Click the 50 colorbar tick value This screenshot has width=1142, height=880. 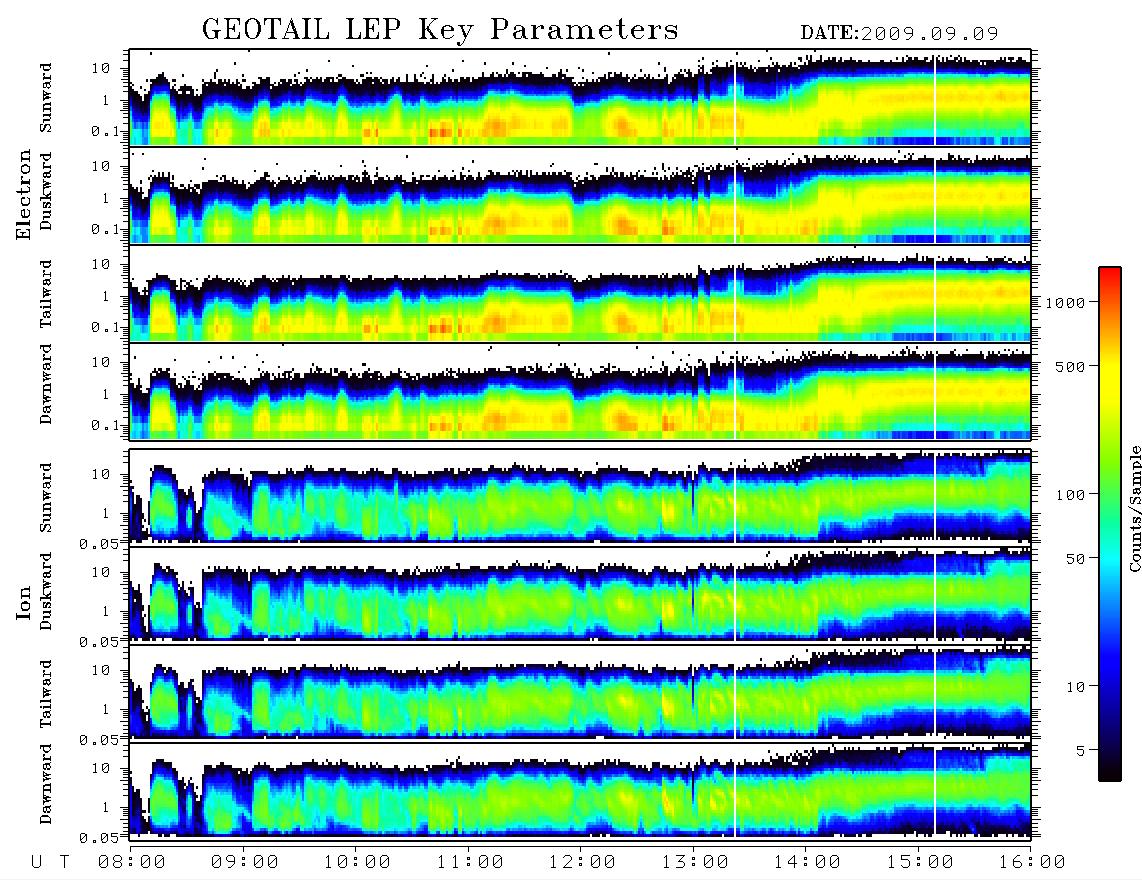(1075, 559)
